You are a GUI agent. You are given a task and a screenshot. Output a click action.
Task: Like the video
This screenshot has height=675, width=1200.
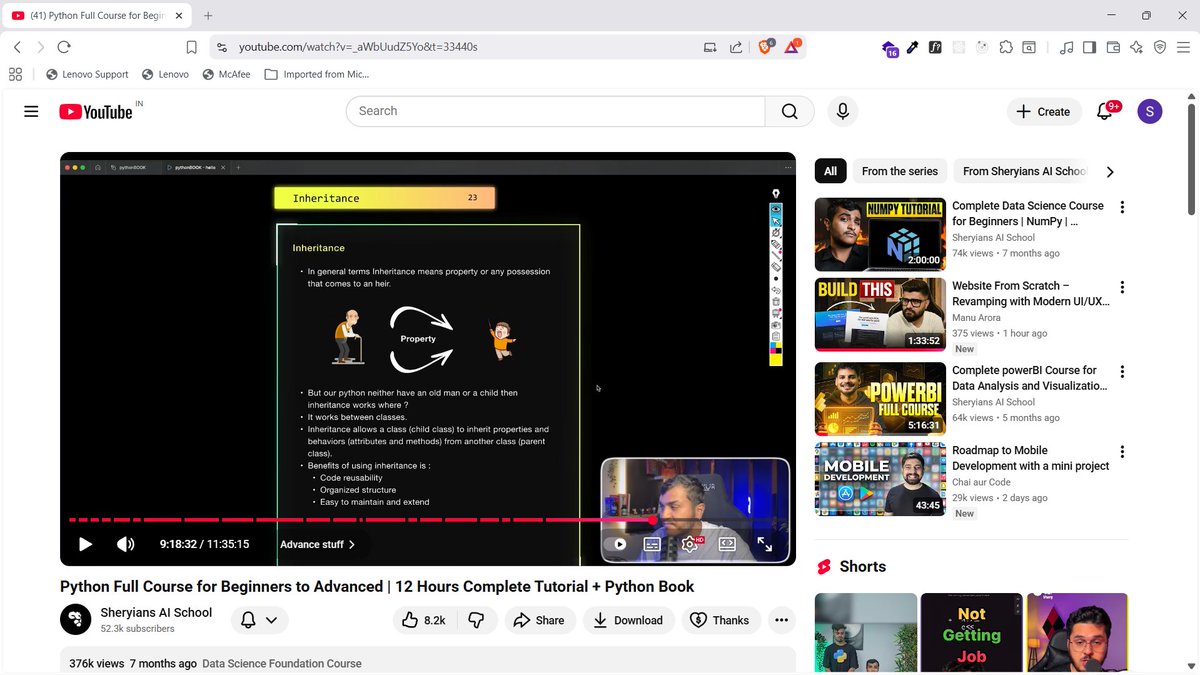(423, 620)
